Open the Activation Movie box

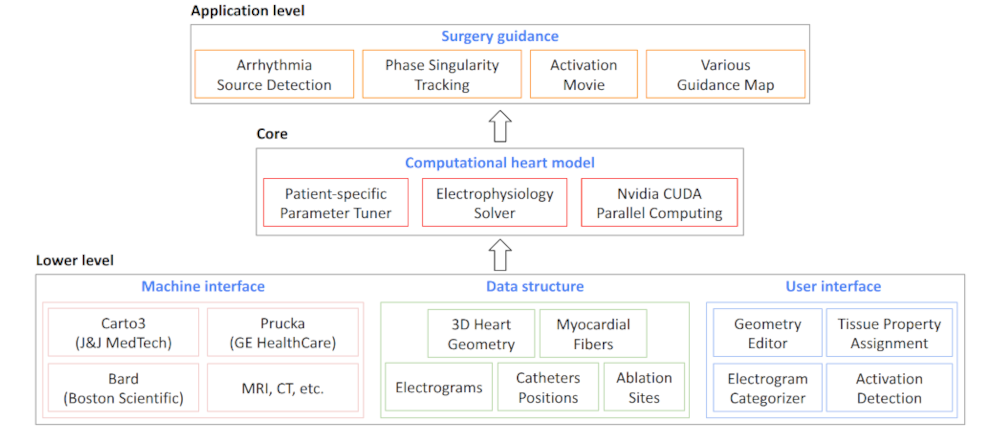pos(584,75)
